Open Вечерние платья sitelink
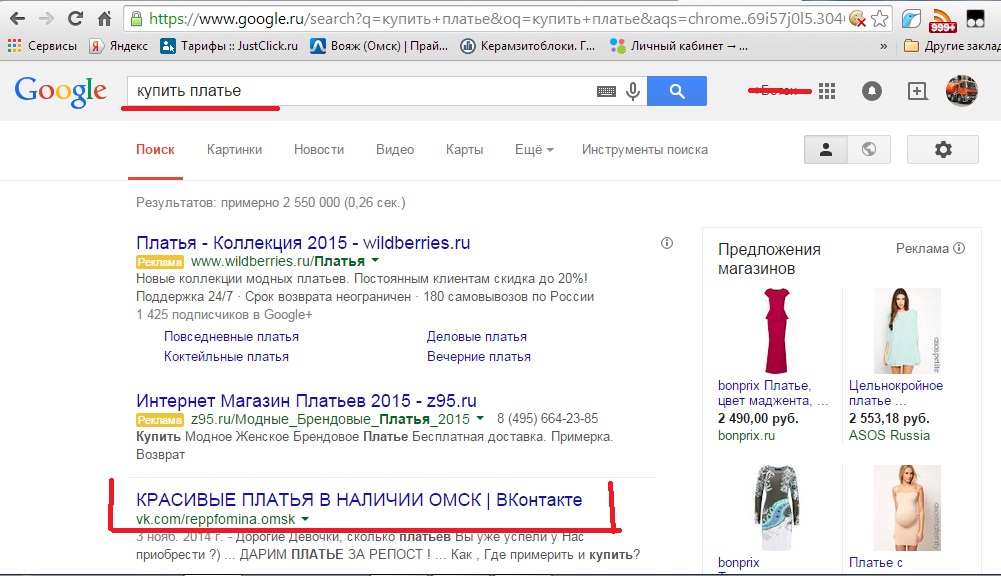Screen dimensions: 1001x576 479,356
